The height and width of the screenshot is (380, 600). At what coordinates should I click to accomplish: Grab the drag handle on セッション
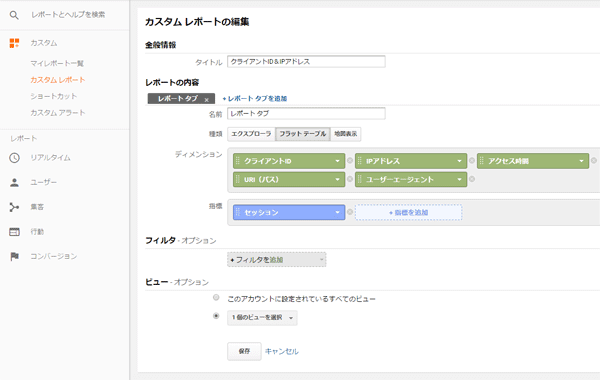coord(238,212)
